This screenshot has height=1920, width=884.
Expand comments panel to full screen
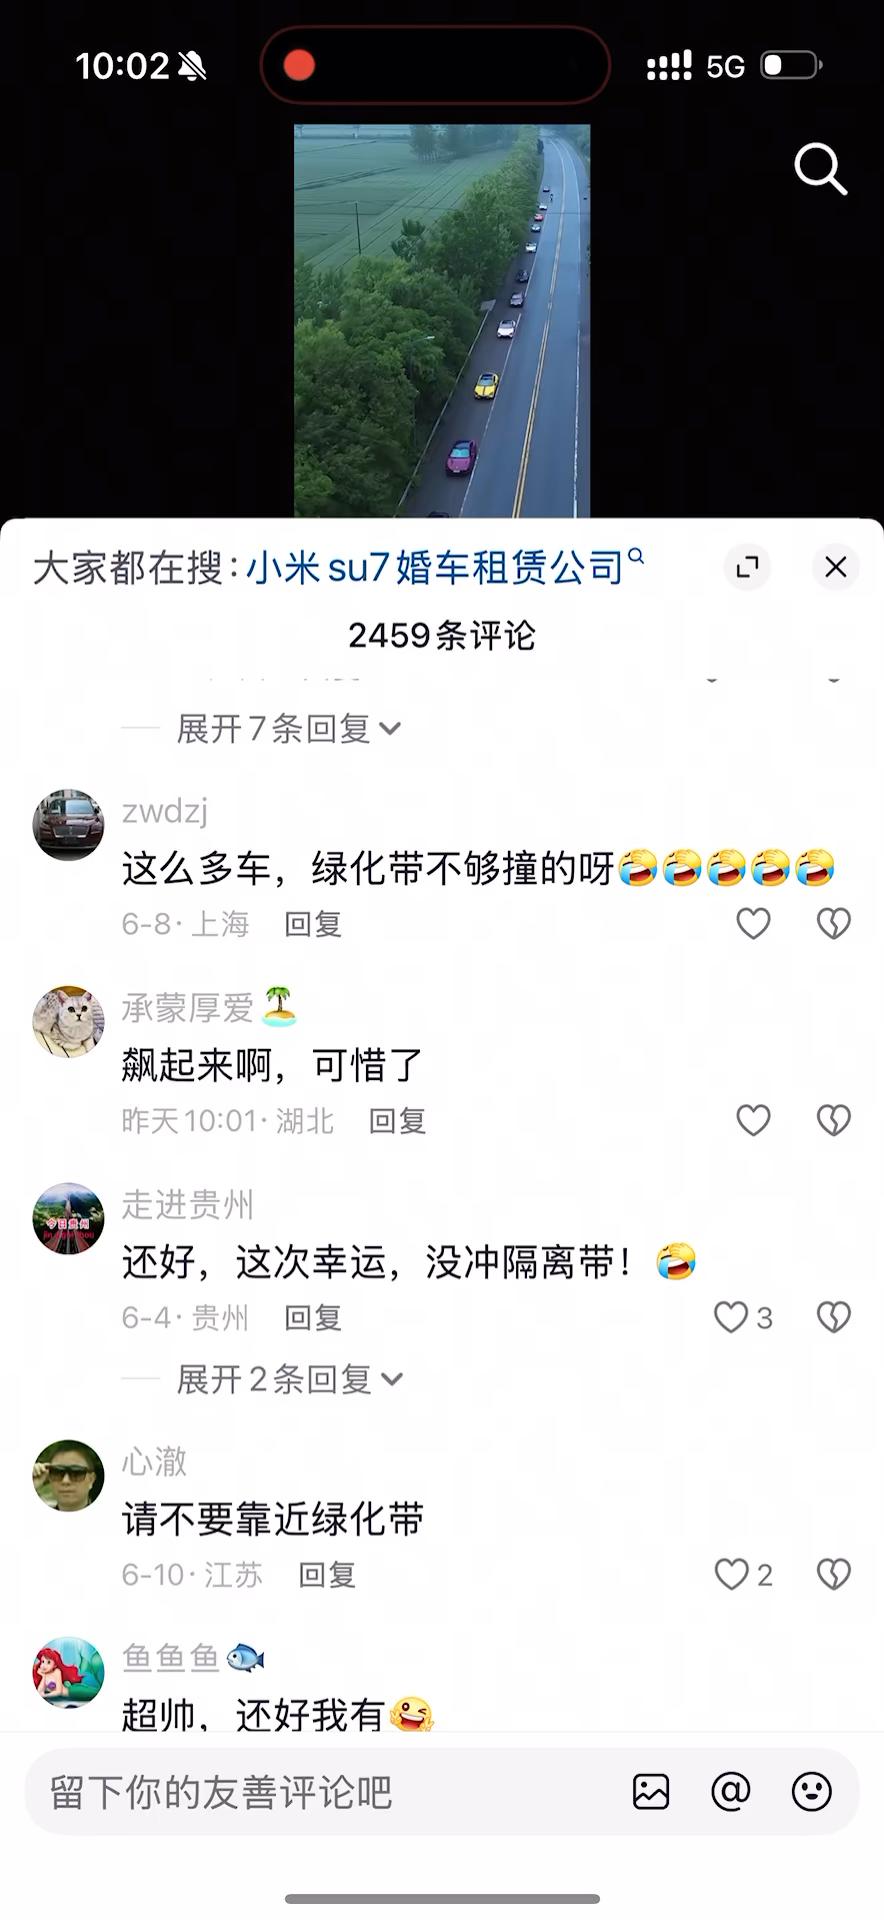(x=747, y=567)
